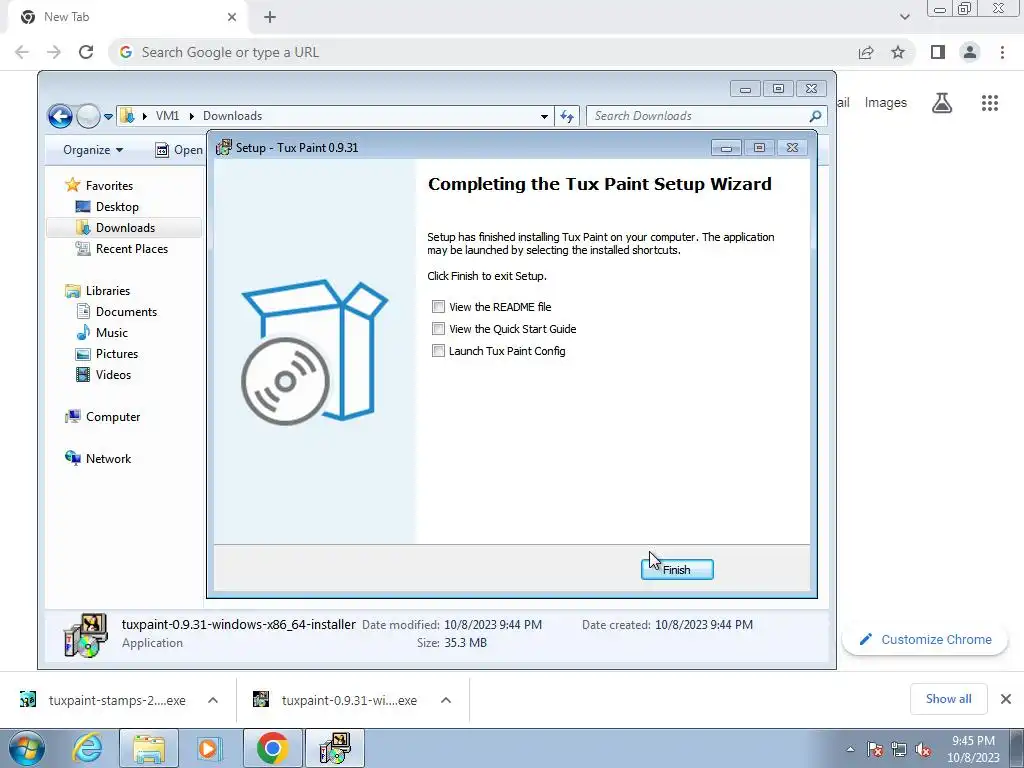The image size is (1024, 768).
Task: Click share page icon in address bar
Action: [866, 52]
